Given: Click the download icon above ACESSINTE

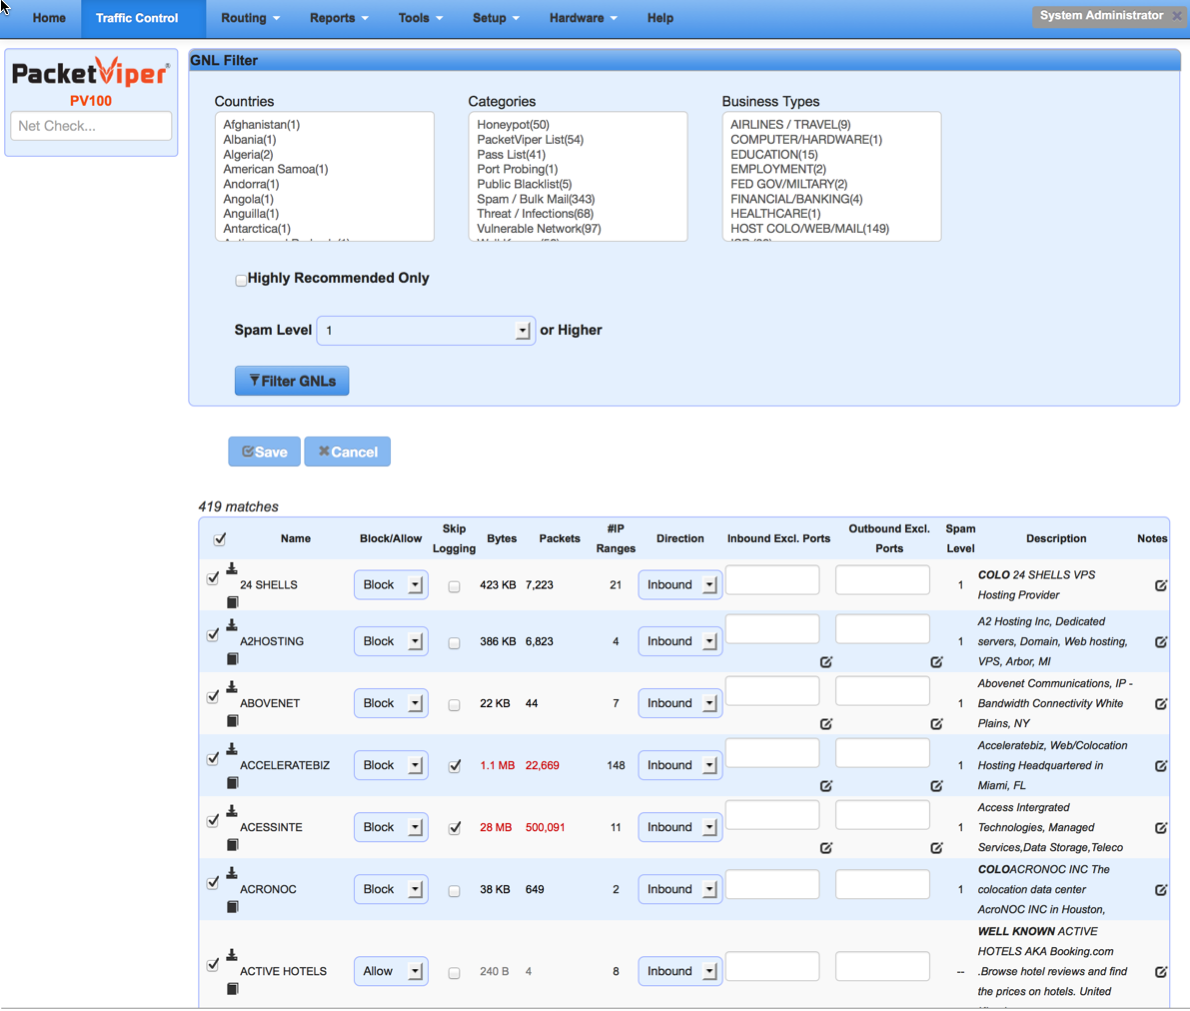Looking at the screenshot, I should [232, 811].
